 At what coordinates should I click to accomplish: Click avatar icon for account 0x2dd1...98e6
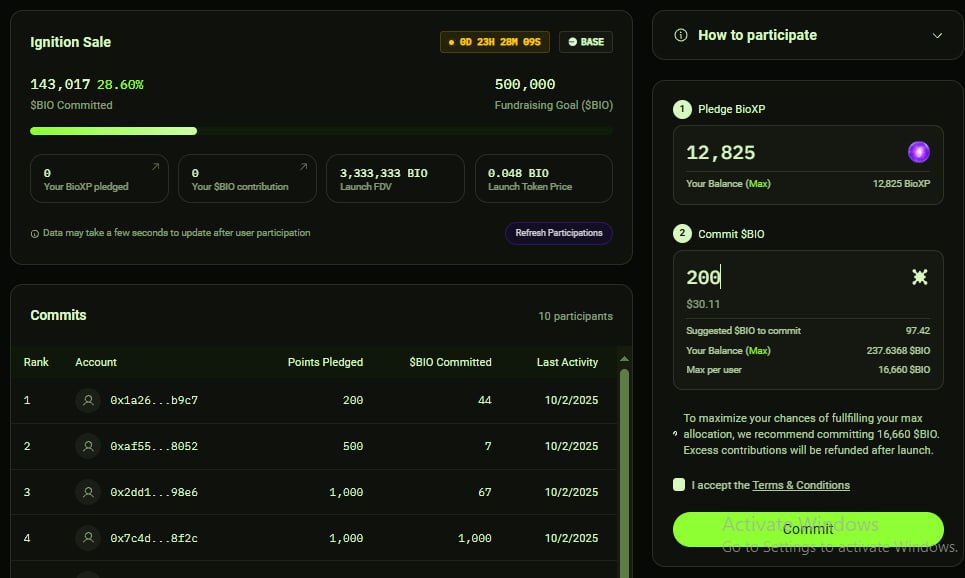(x=88, y=492)
